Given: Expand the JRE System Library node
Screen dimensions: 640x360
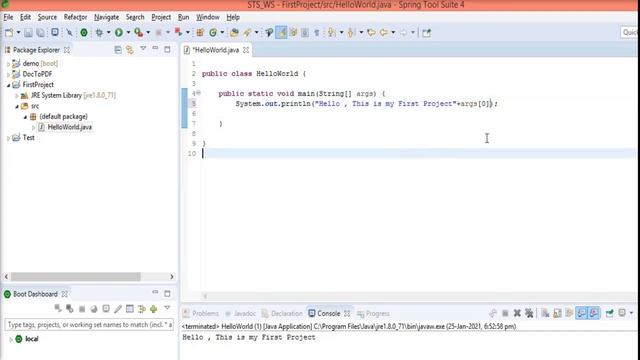Looking at the screenshot, I should click(x=17, y=96).
